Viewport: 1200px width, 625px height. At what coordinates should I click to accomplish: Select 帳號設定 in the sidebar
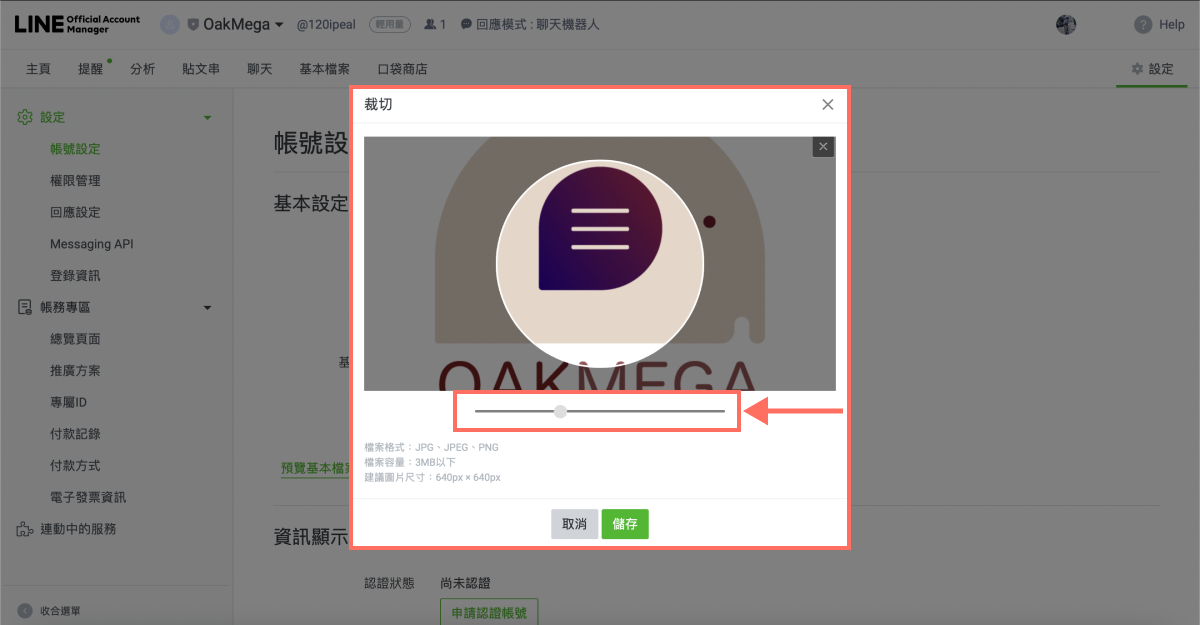click(x=75, y=149)
